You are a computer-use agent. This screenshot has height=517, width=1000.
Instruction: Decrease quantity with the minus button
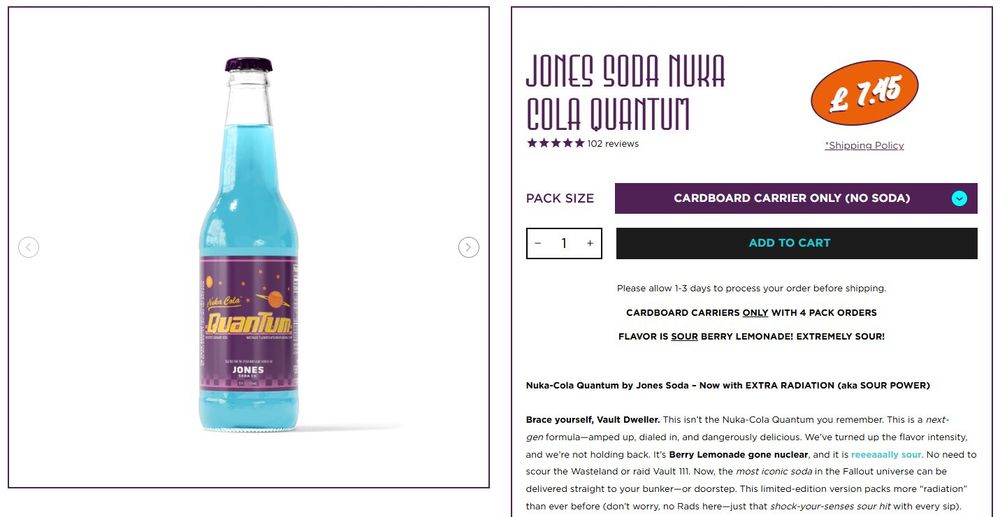[538, 244]
